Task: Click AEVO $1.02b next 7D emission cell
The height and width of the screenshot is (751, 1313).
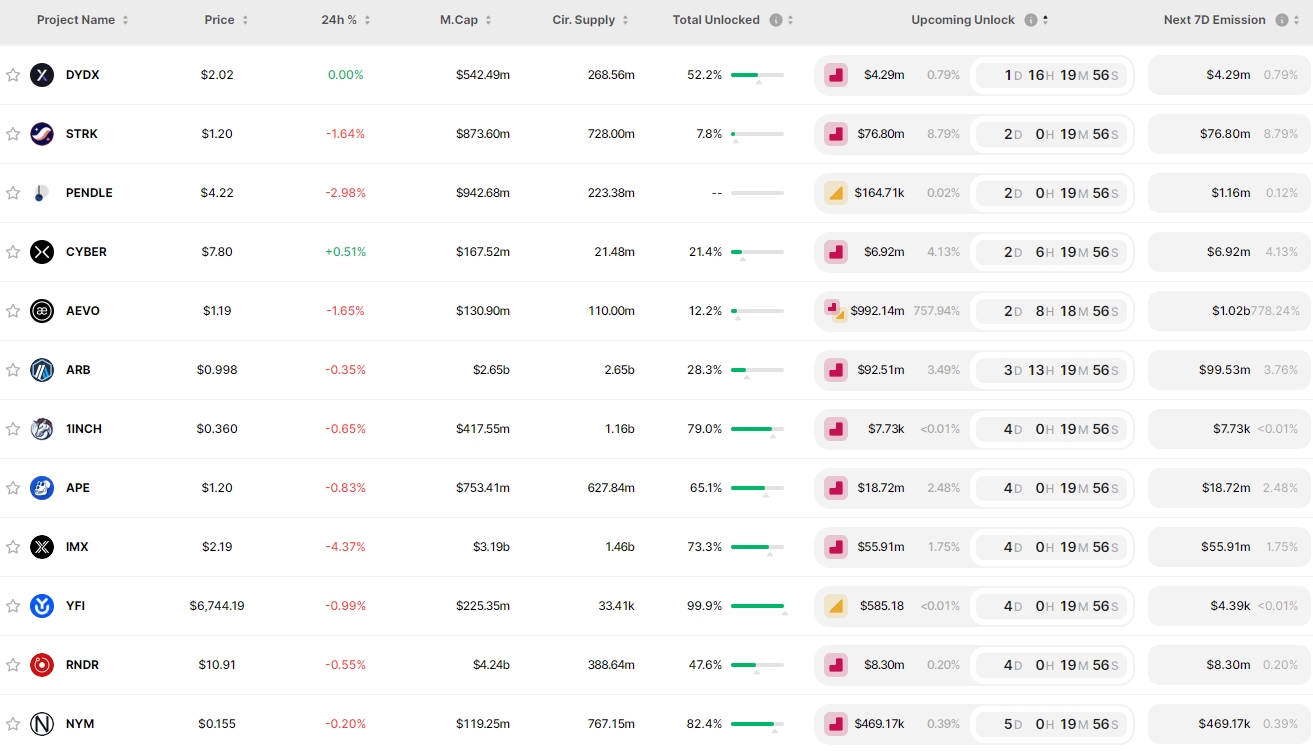Action: [1228, 311]
